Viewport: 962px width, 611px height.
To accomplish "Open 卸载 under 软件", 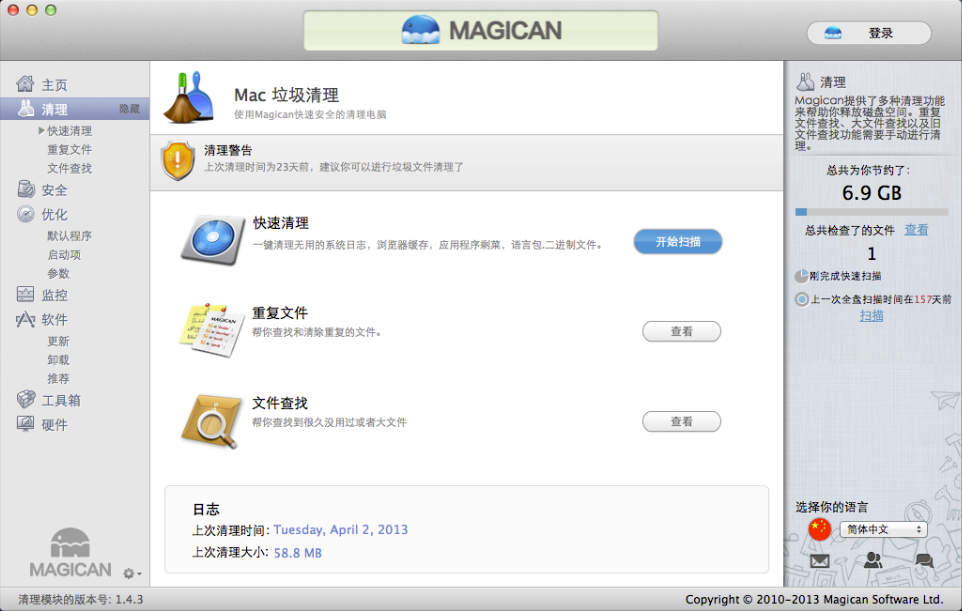I will [58, 359].
